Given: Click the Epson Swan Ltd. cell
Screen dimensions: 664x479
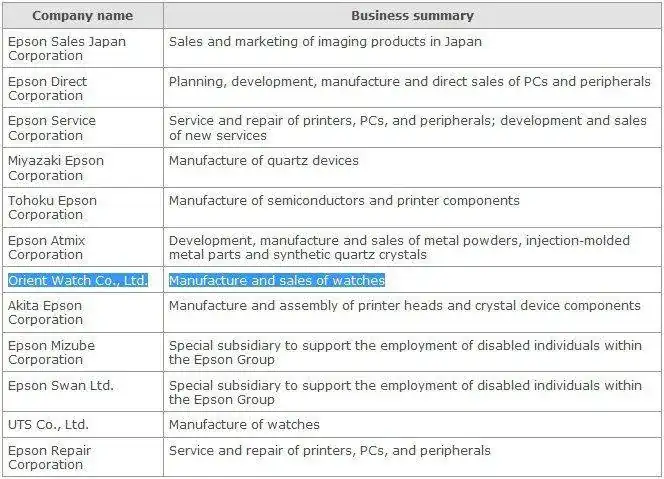Looking at the screenshot, I should [60, 385].
